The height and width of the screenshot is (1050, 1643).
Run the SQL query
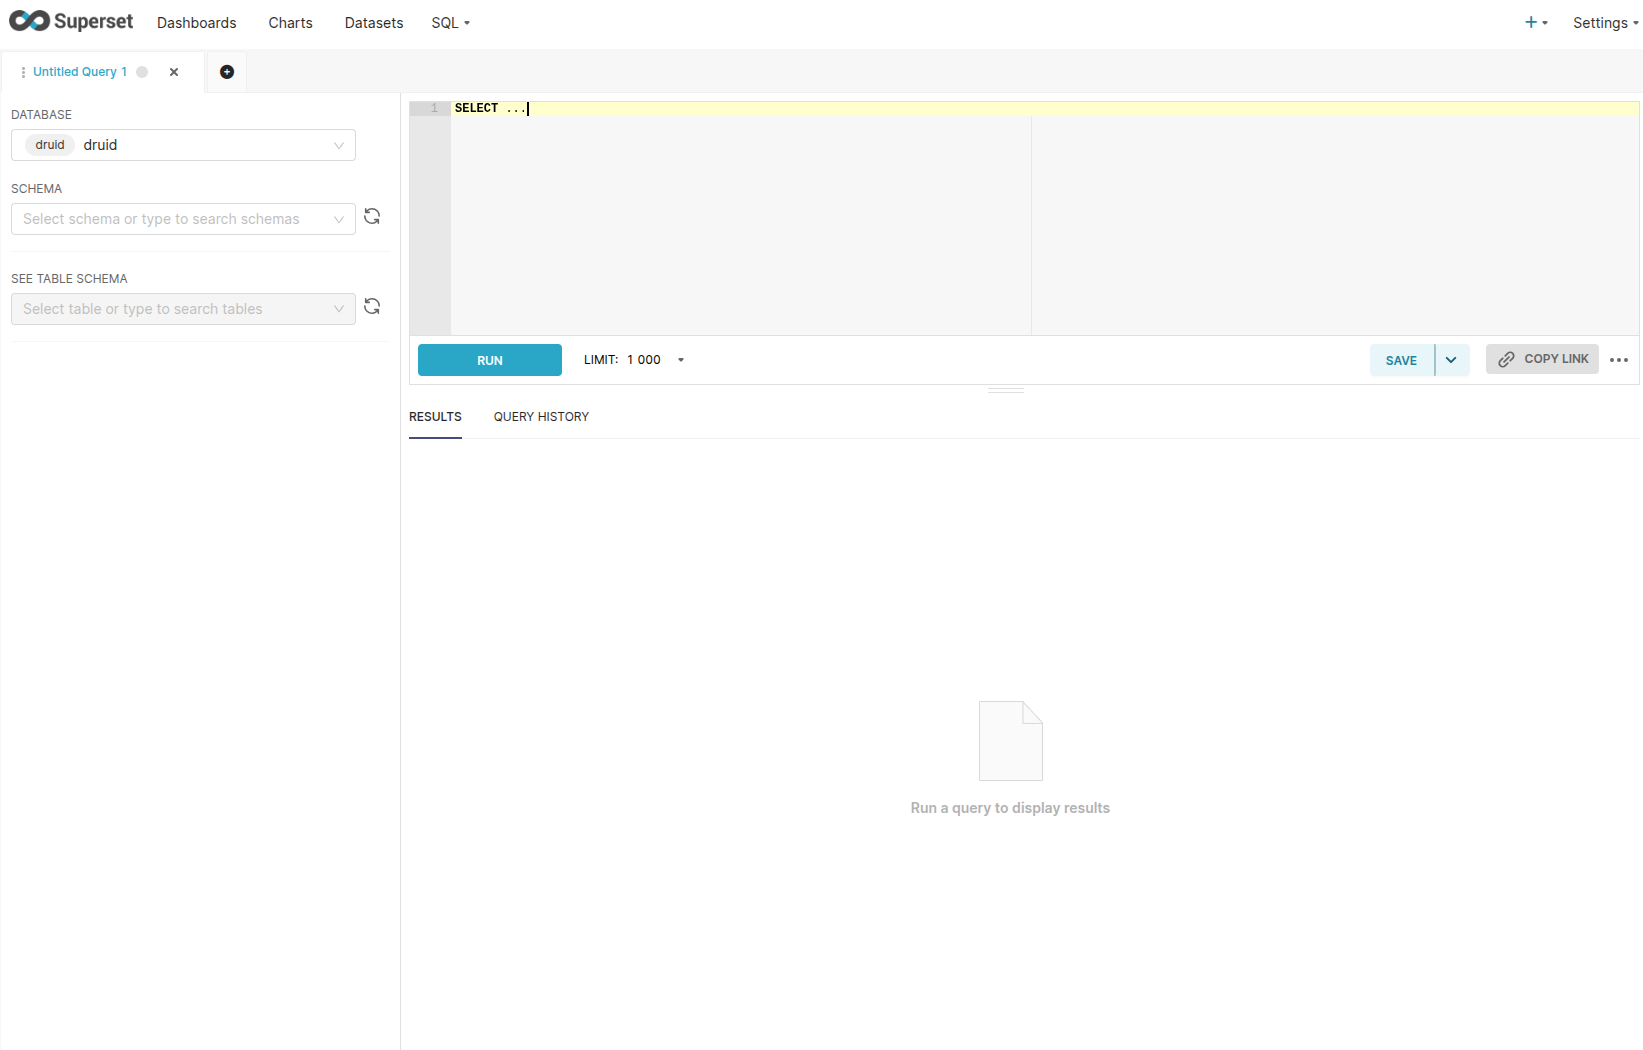click(x=489, y=360)
